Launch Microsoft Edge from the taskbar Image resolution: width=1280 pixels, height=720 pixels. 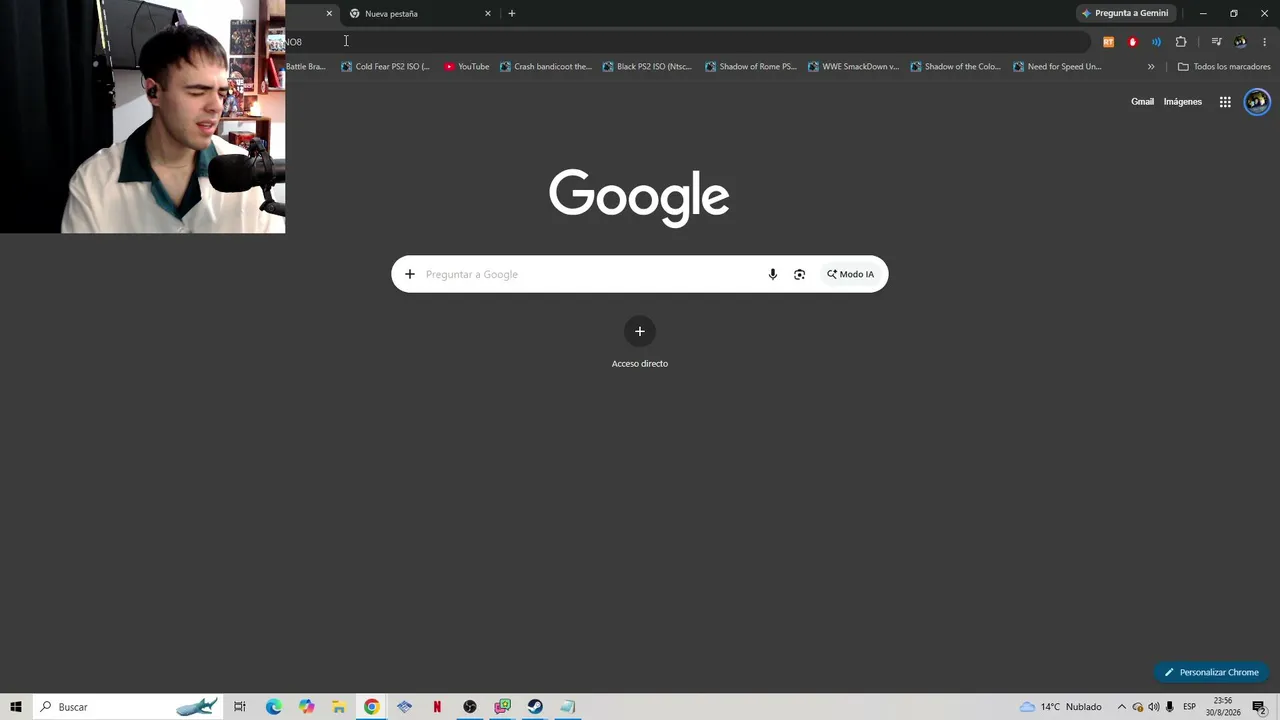274,707
